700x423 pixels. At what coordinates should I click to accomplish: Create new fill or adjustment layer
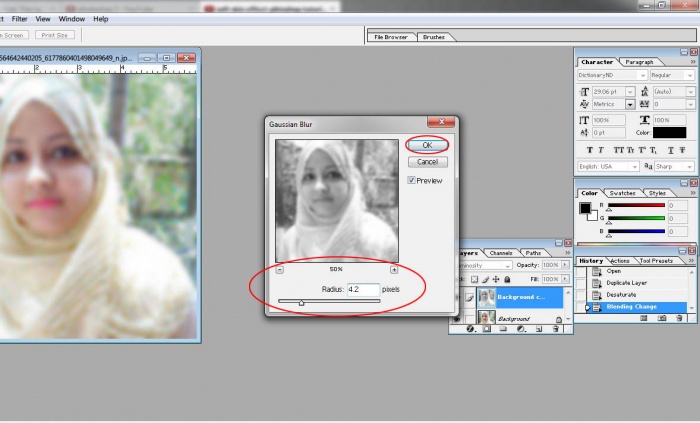(x=521, y=329)
